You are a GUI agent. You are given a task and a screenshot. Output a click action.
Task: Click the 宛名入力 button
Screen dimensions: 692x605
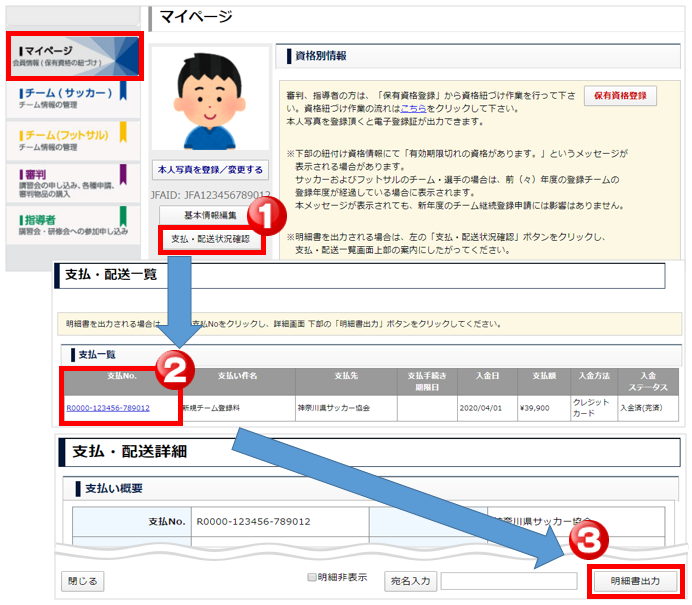point(410,581)
